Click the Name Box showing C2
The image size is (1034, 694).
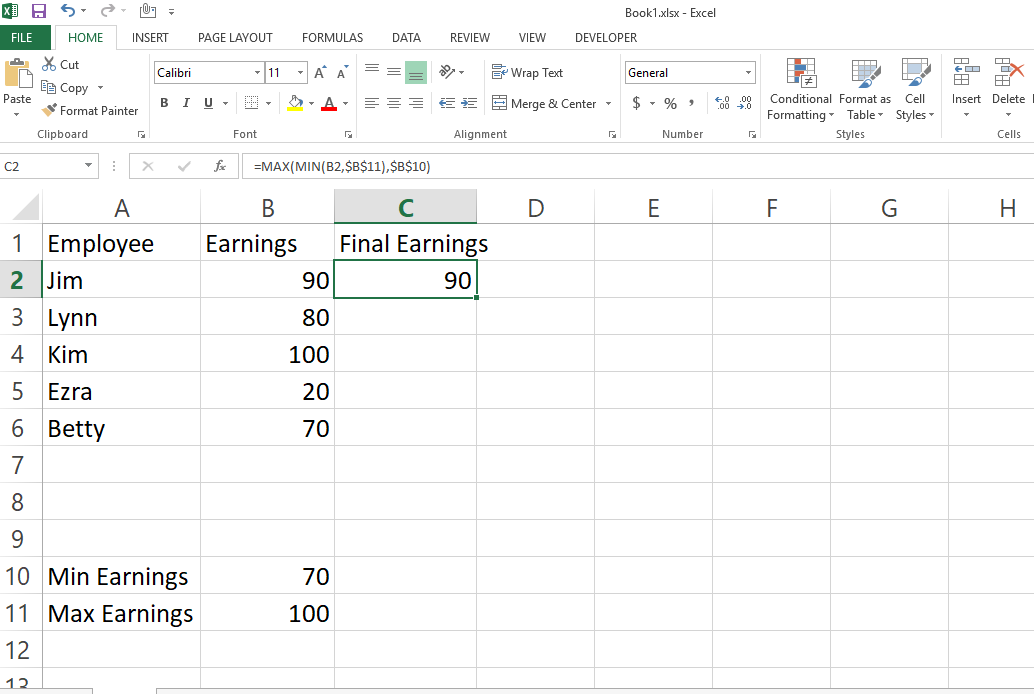pyautogui.click(x=49, y=166)
